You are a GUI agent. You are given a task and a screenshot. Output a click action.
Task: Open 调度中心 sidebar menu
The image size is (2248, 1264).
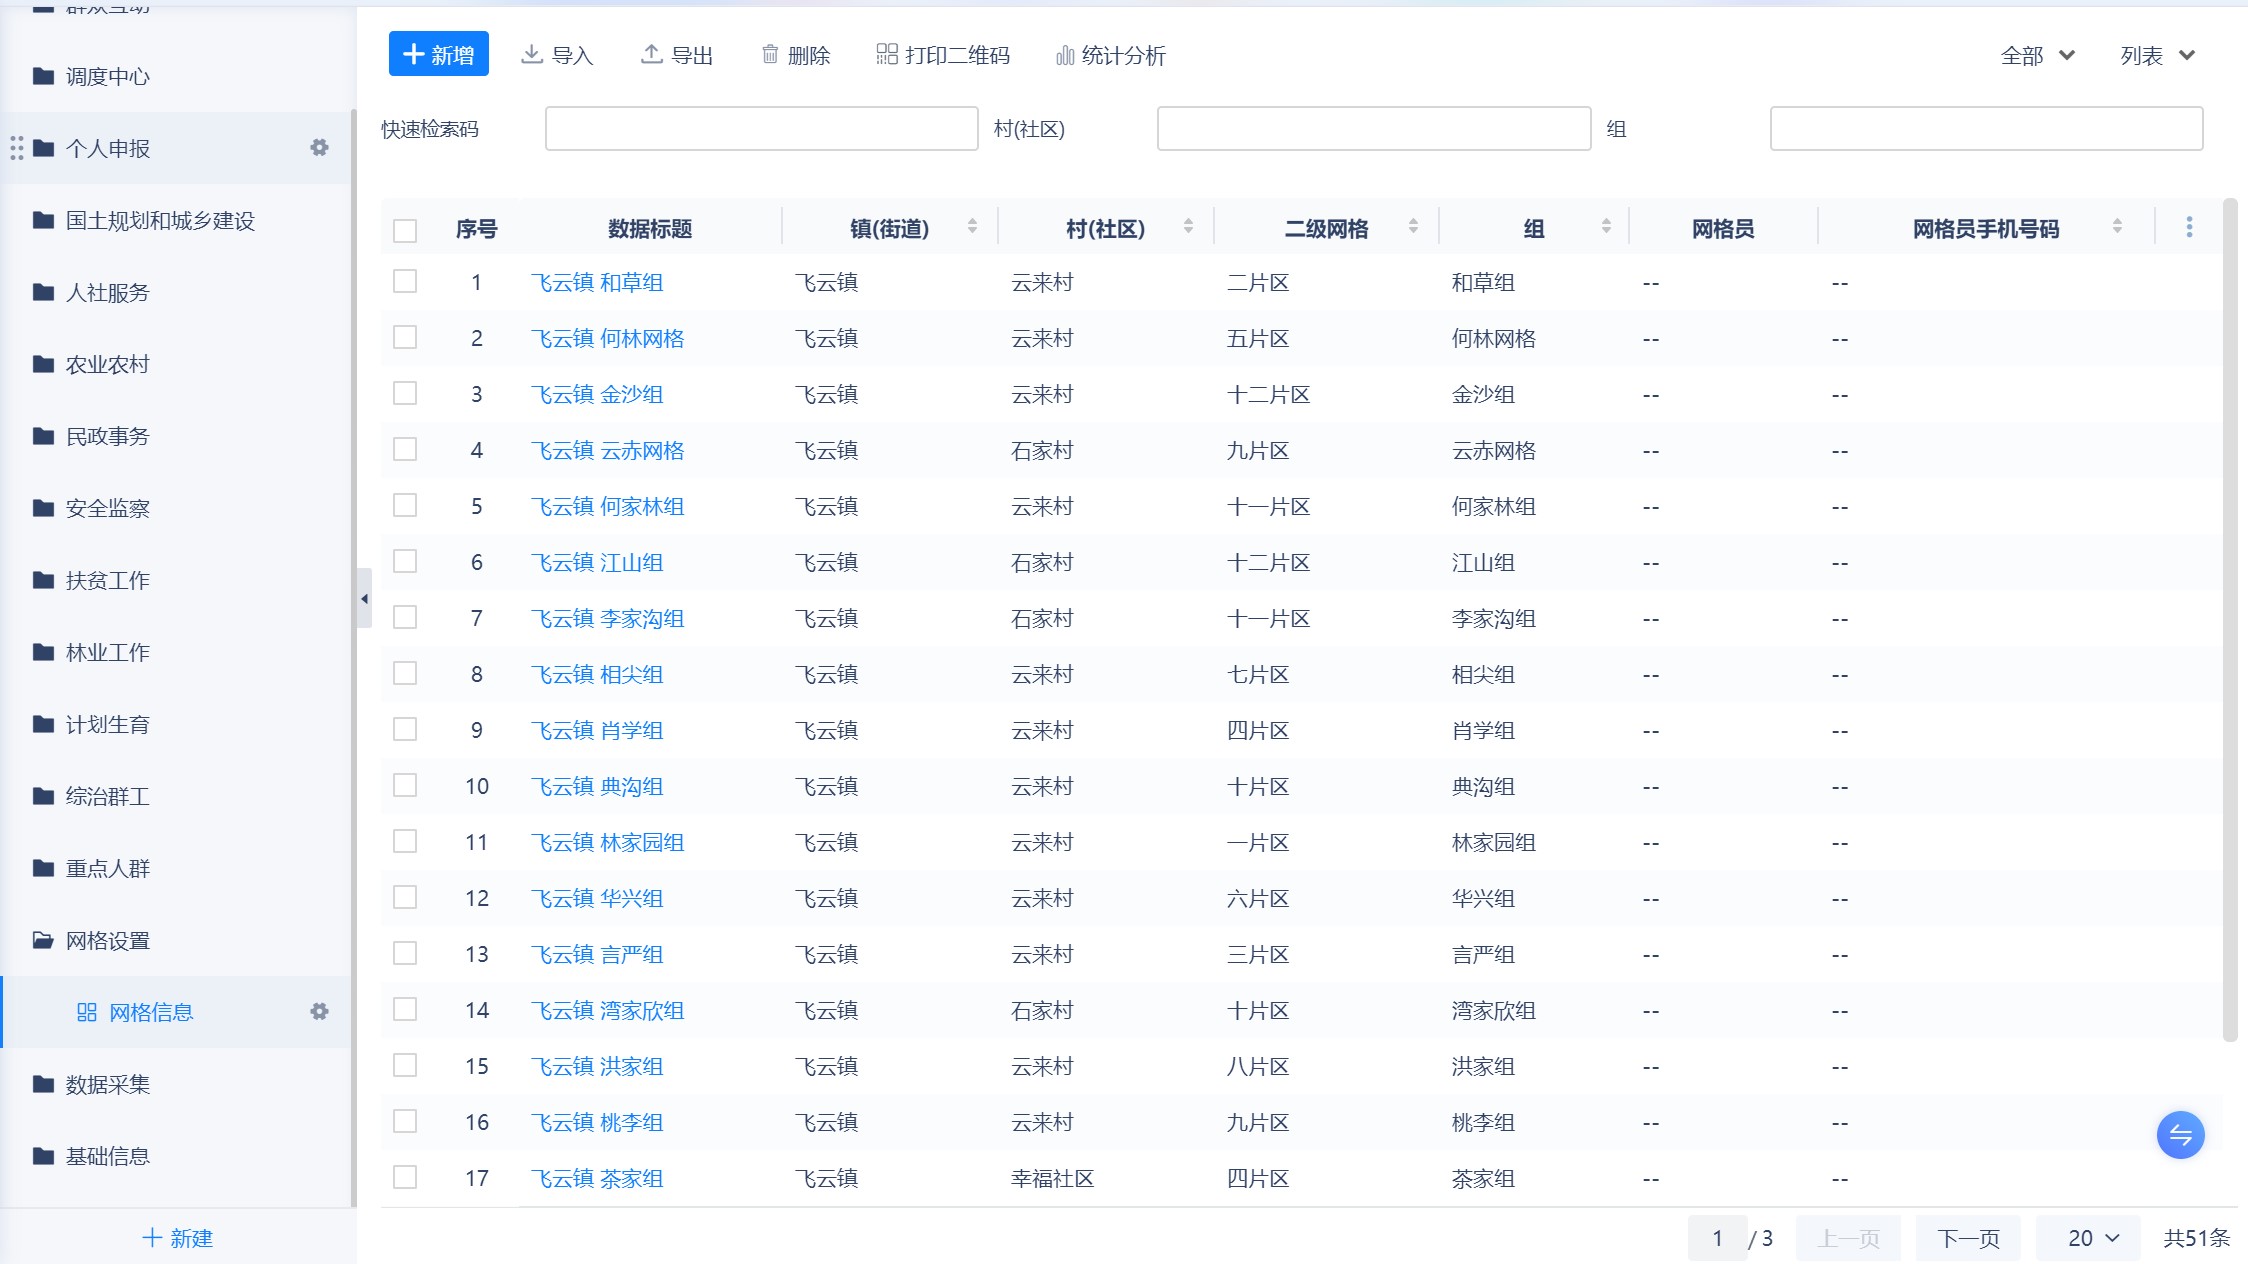pyautogui.click(x=176, y=76)
